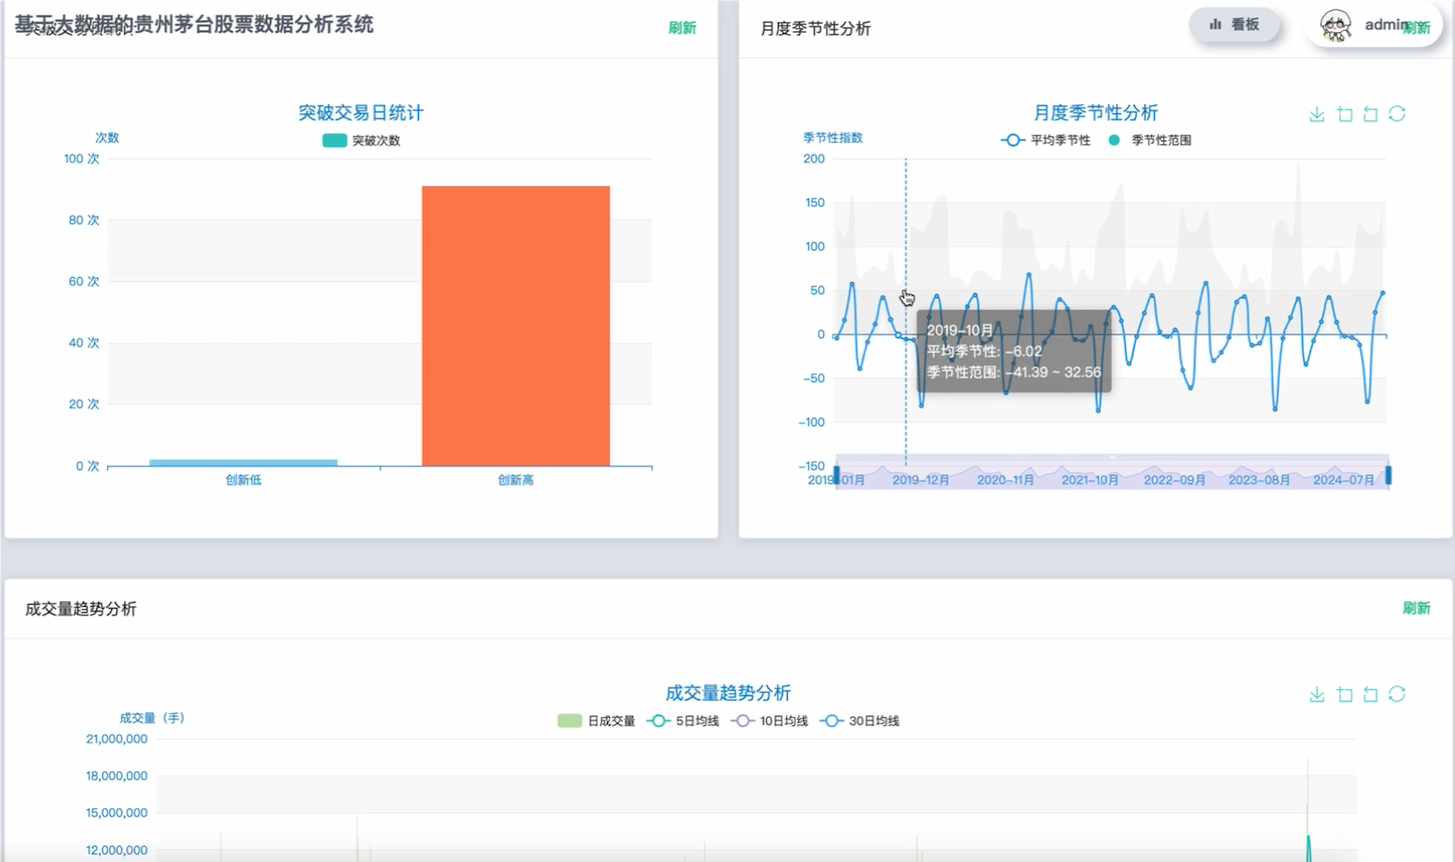
Task: Restore the monthly seasonality chart
Action: pyautogui.click(x=1397, y=114)
